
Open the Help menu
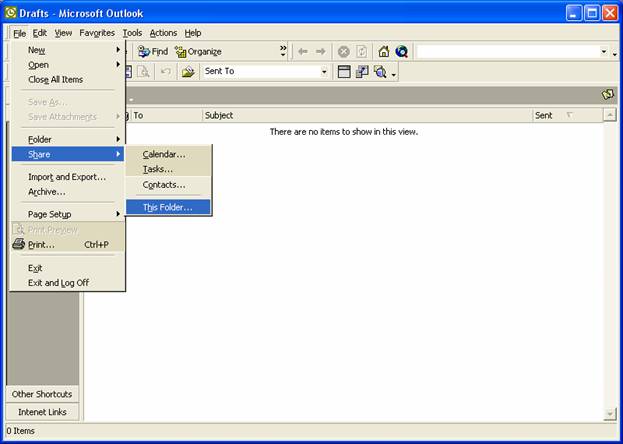click(x=193, y=33)
